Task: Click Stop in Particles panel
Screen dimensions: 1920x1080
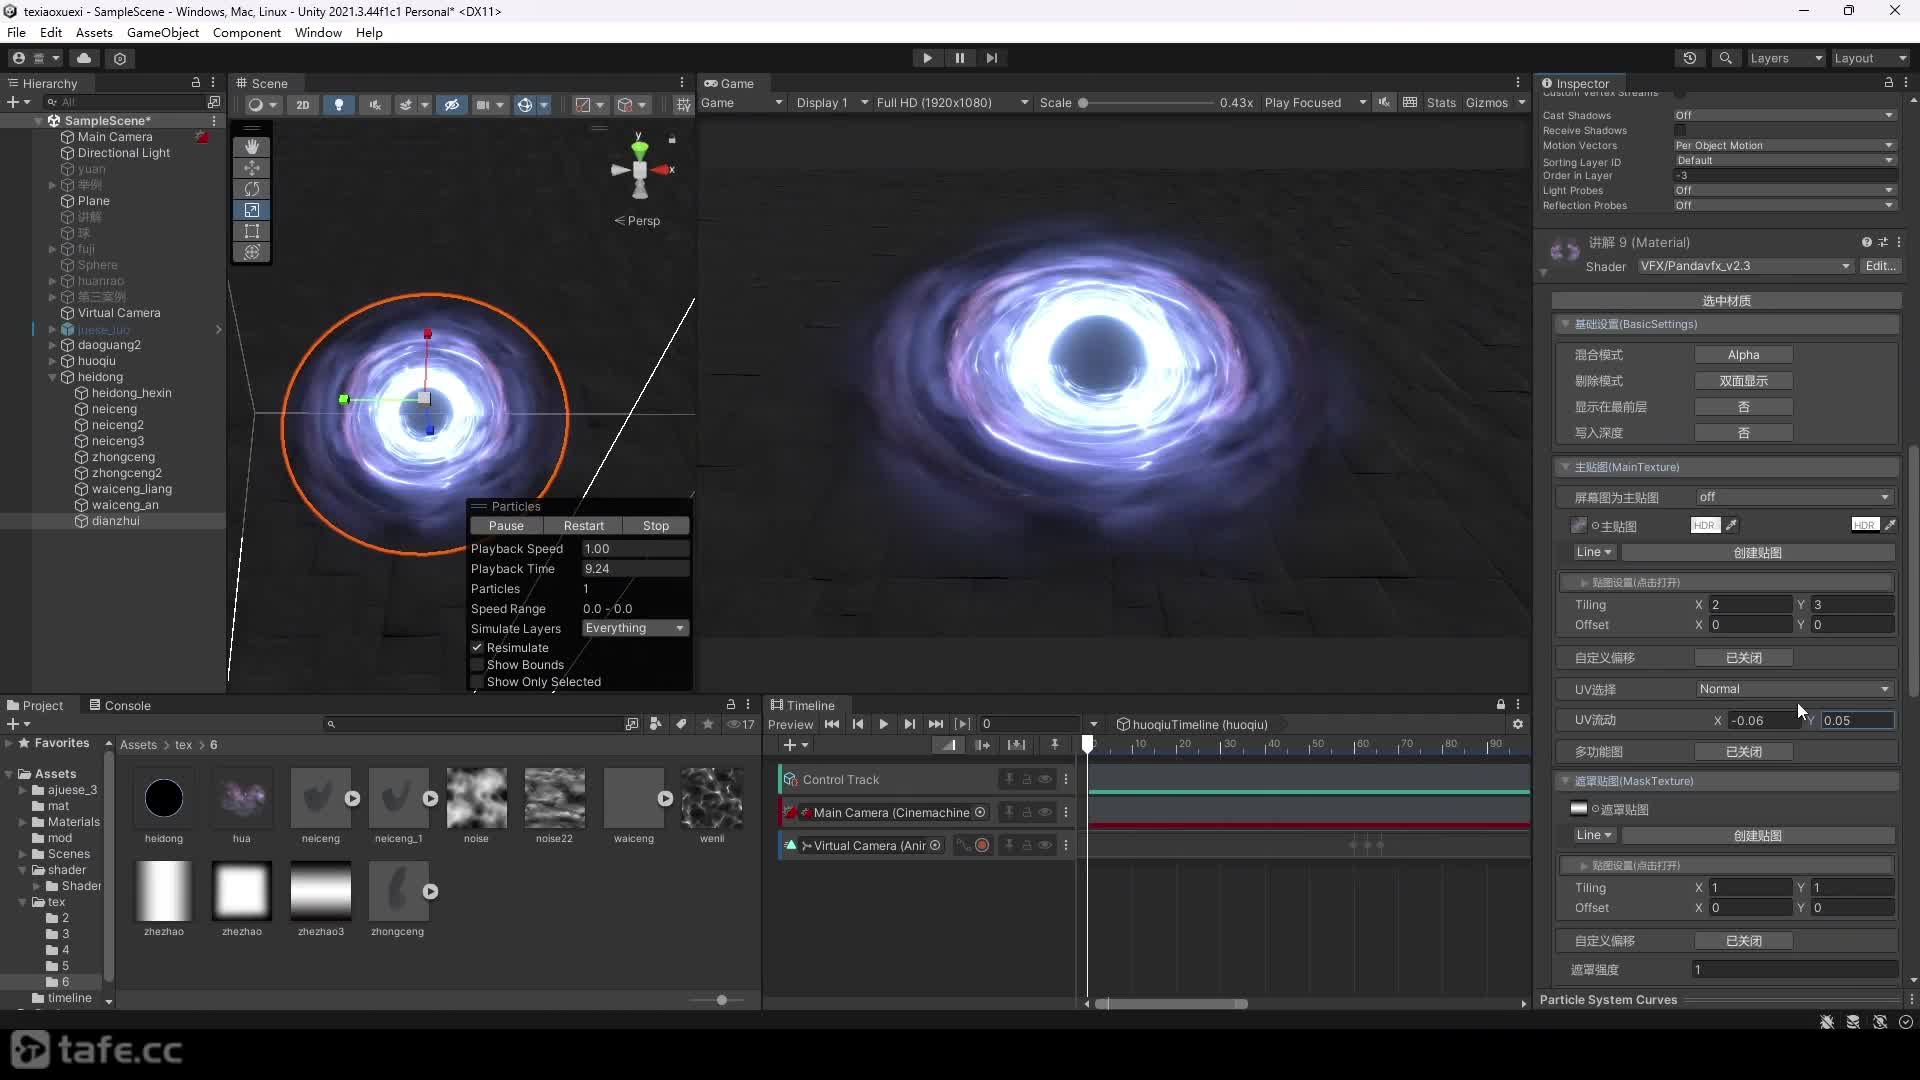Action: tap(656, 526)
